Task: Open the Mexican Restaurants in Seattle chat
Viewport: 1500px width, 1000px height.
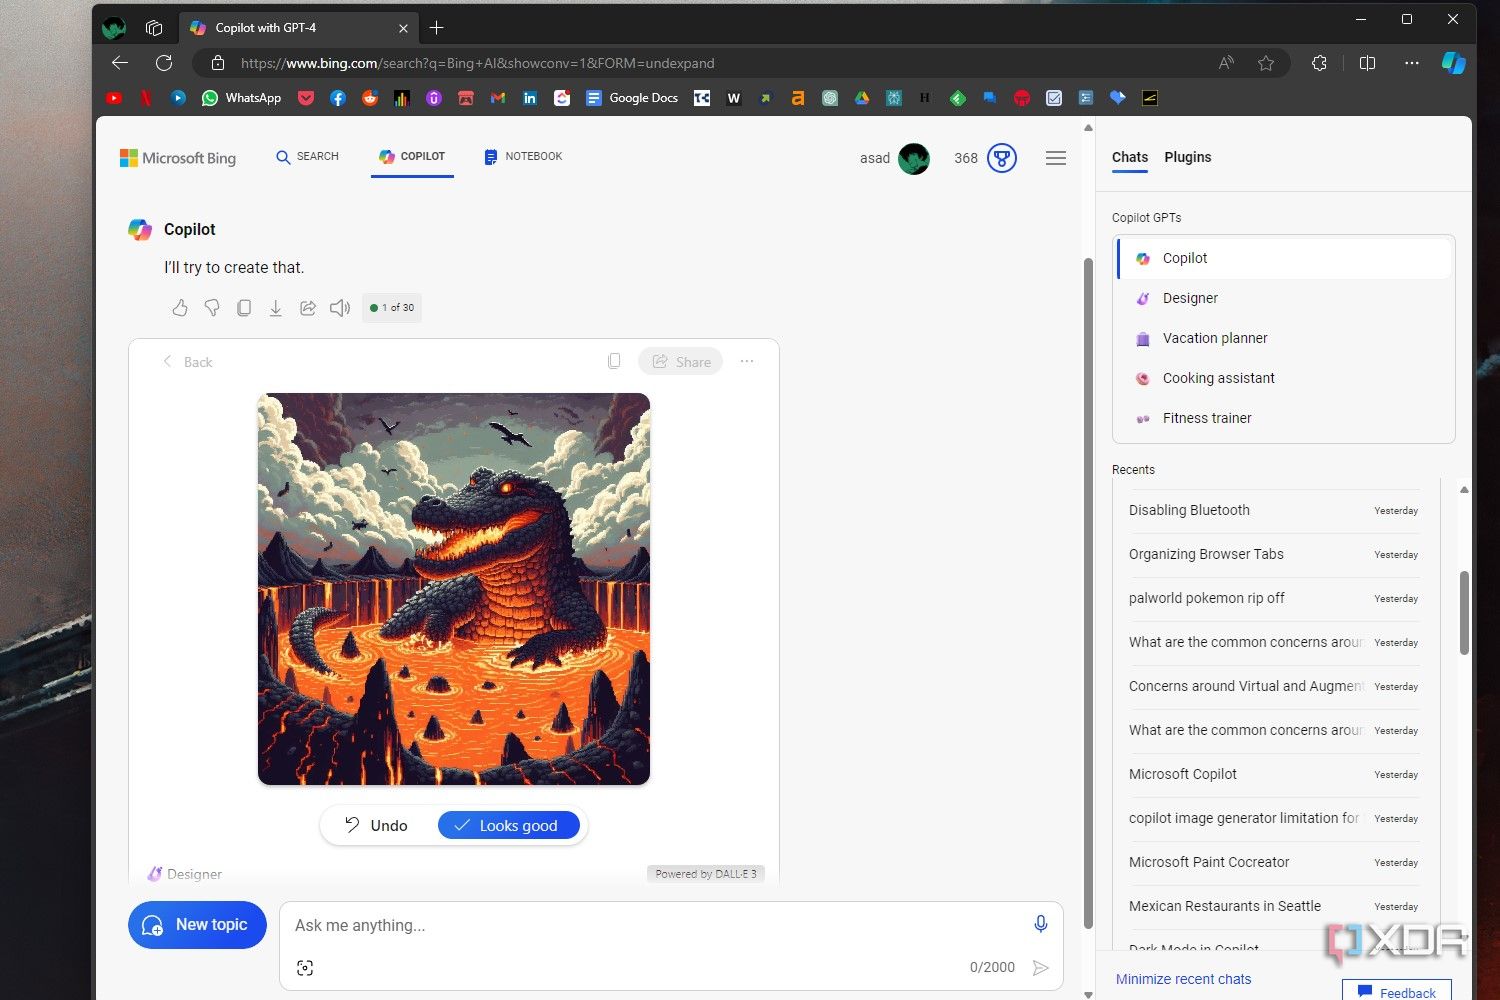Action: (1274, 906)
